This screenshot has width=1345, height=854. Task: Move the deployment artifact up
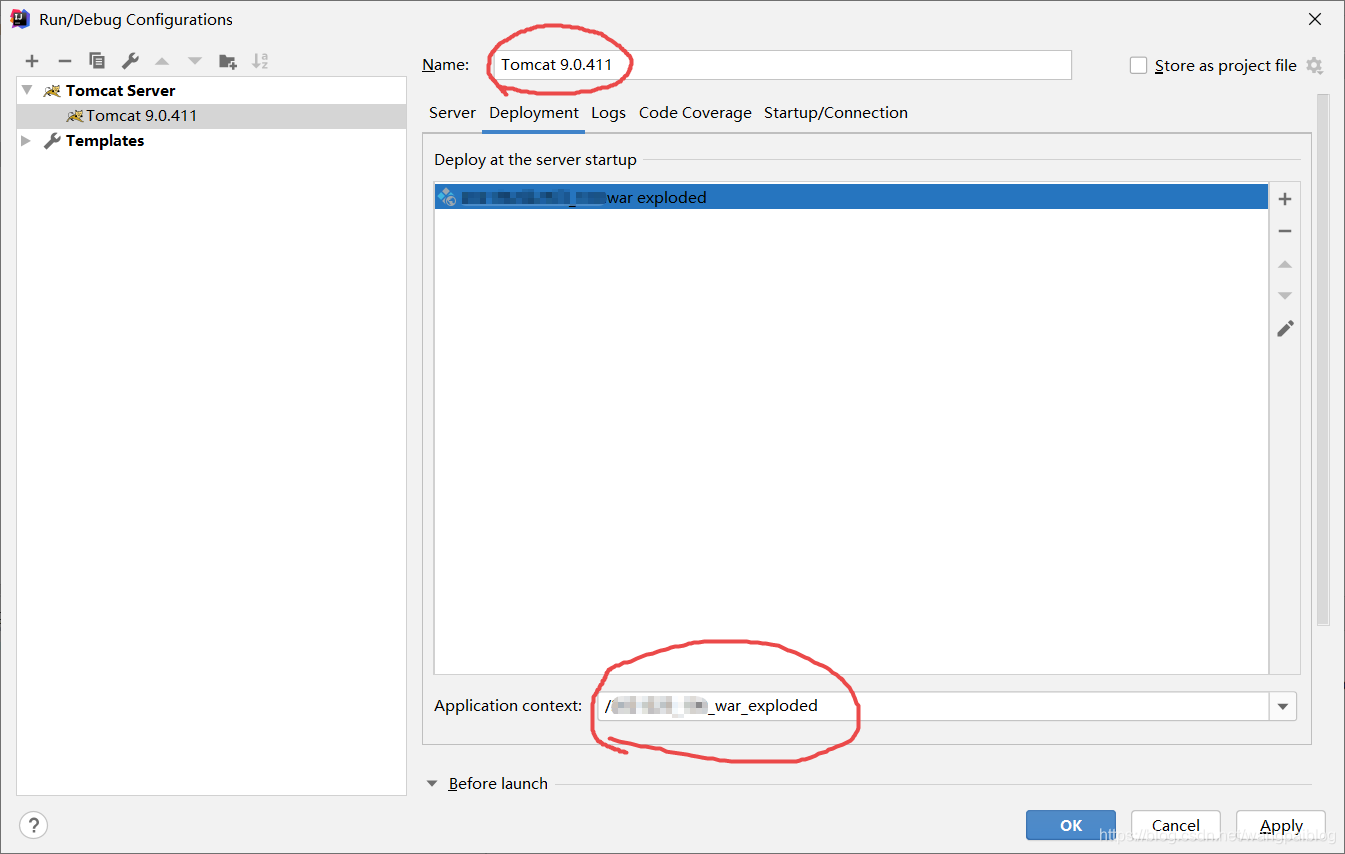tap(1285, 264)
